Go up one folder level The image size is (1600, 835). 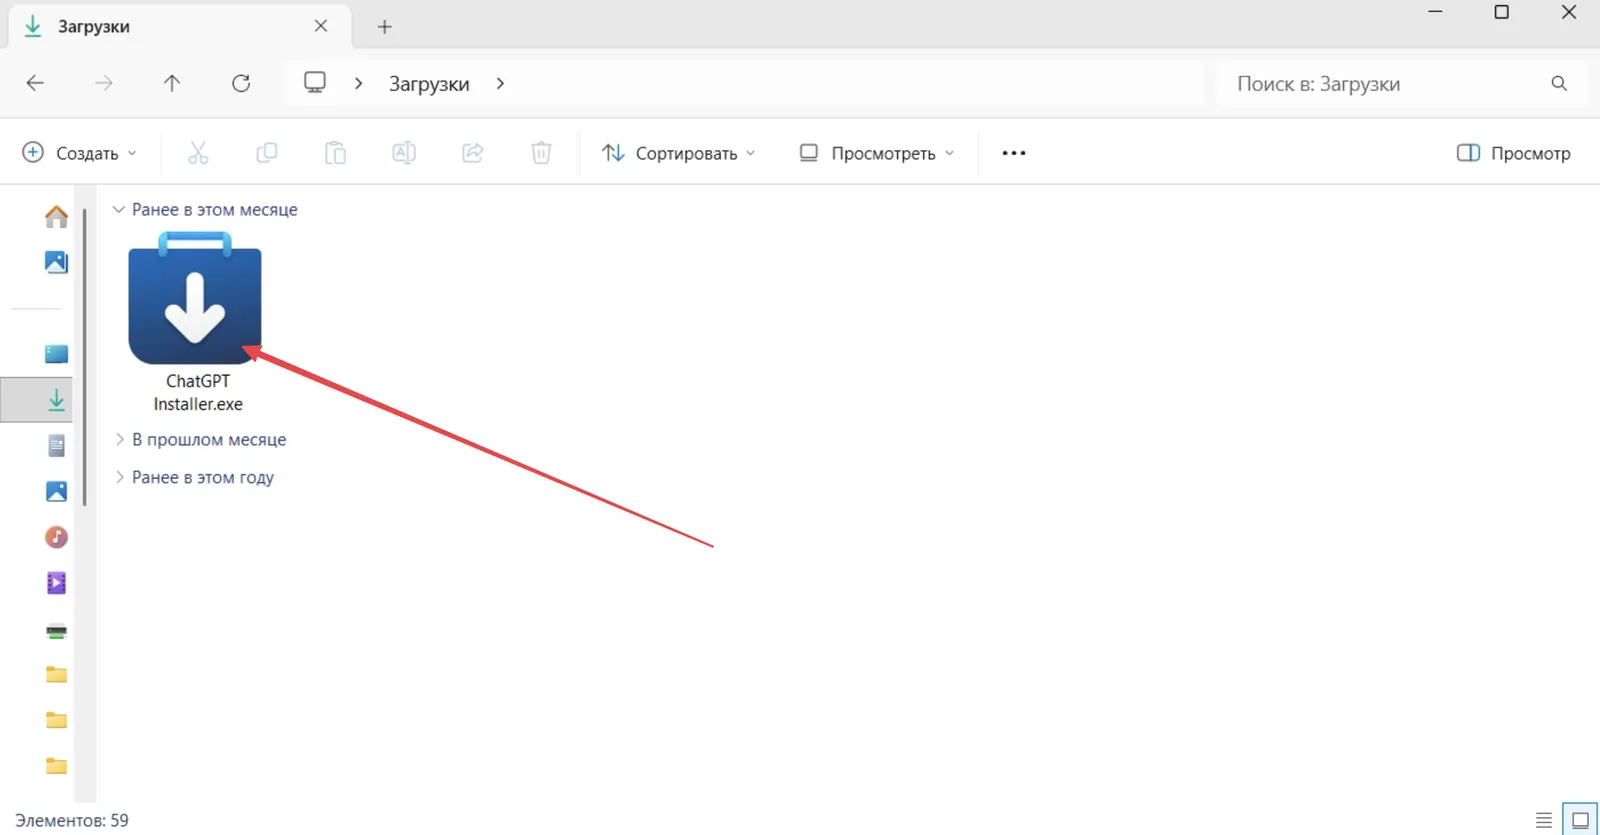pyautogui.click(x=172, y=83)
